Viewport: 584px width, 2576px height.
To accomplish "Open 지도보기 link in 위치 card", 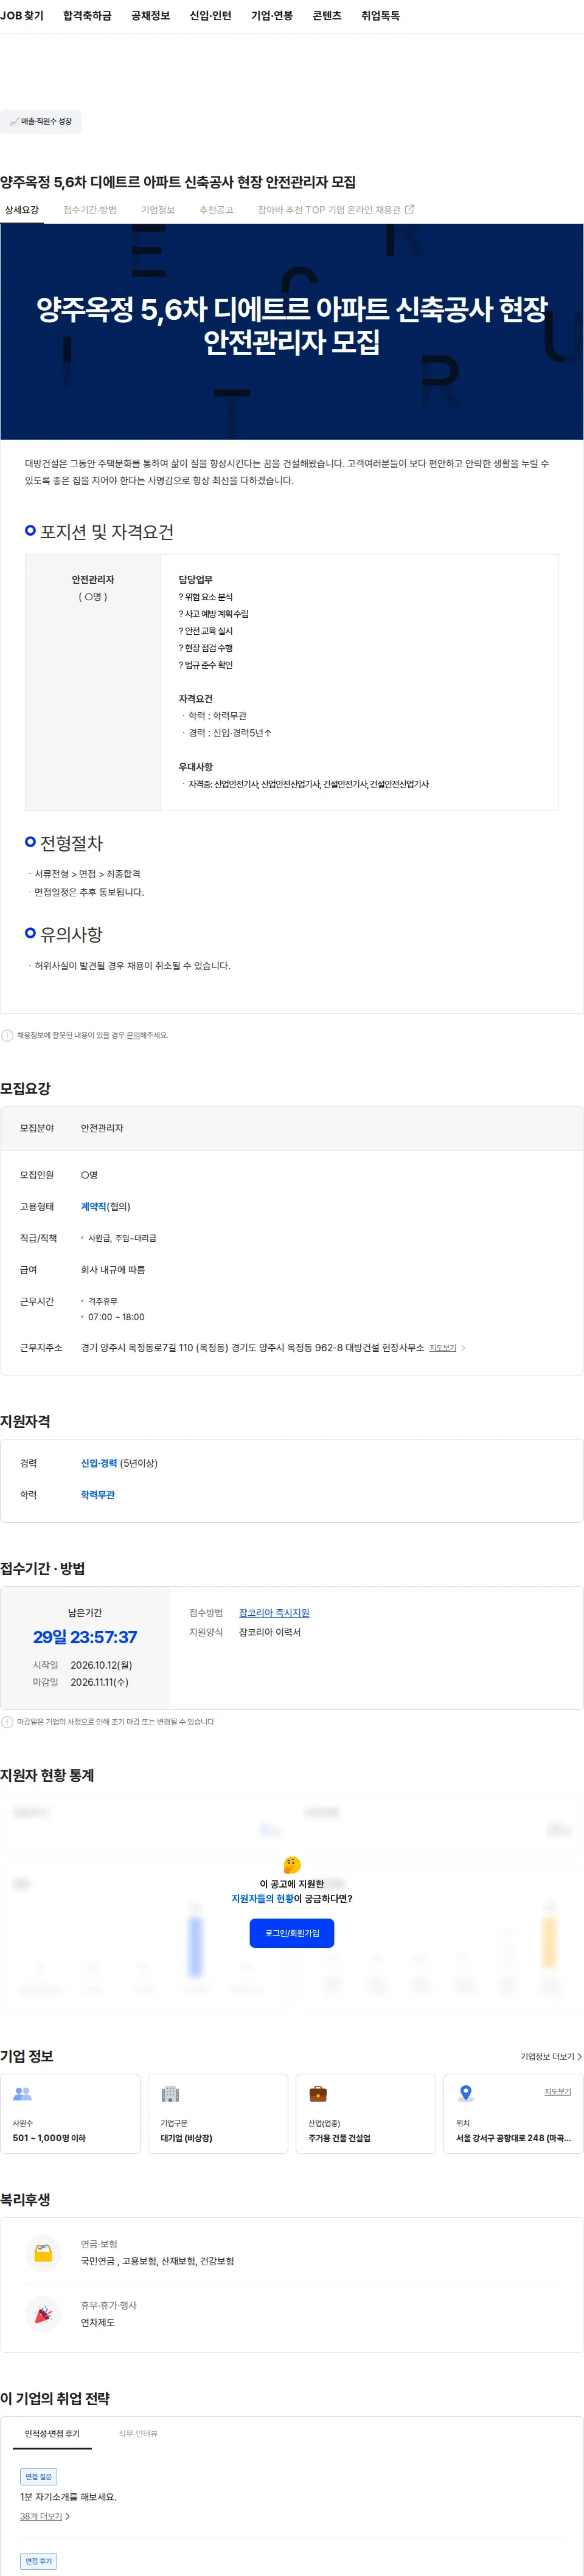I will tap(557, 2091).
